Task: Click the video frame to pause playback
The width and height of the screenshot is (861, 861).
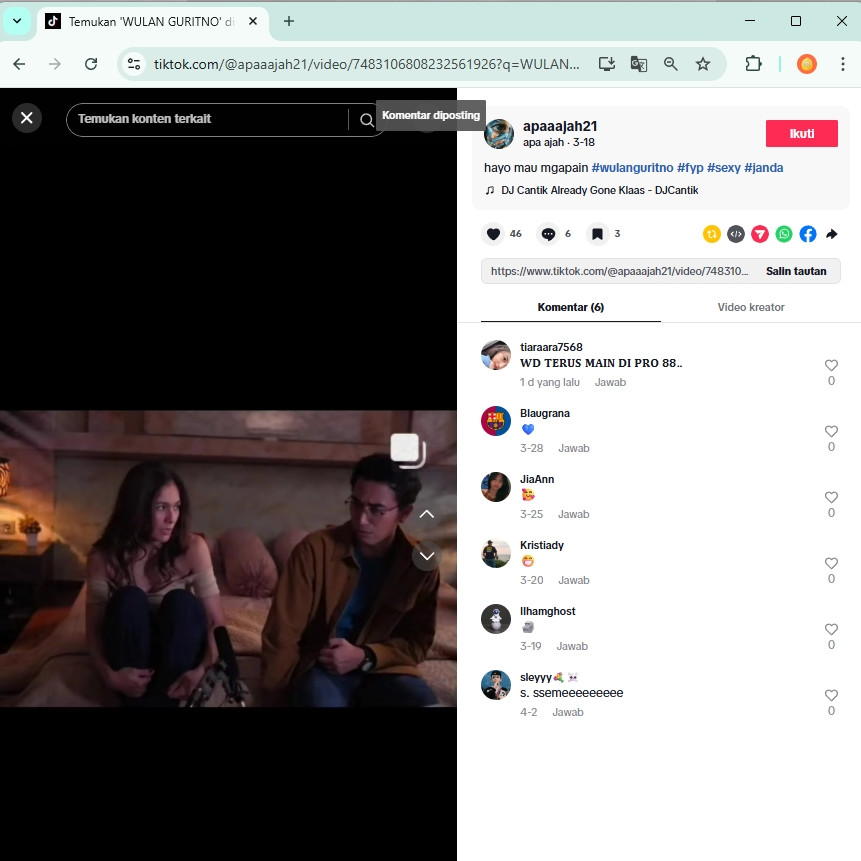Action: 228,558
